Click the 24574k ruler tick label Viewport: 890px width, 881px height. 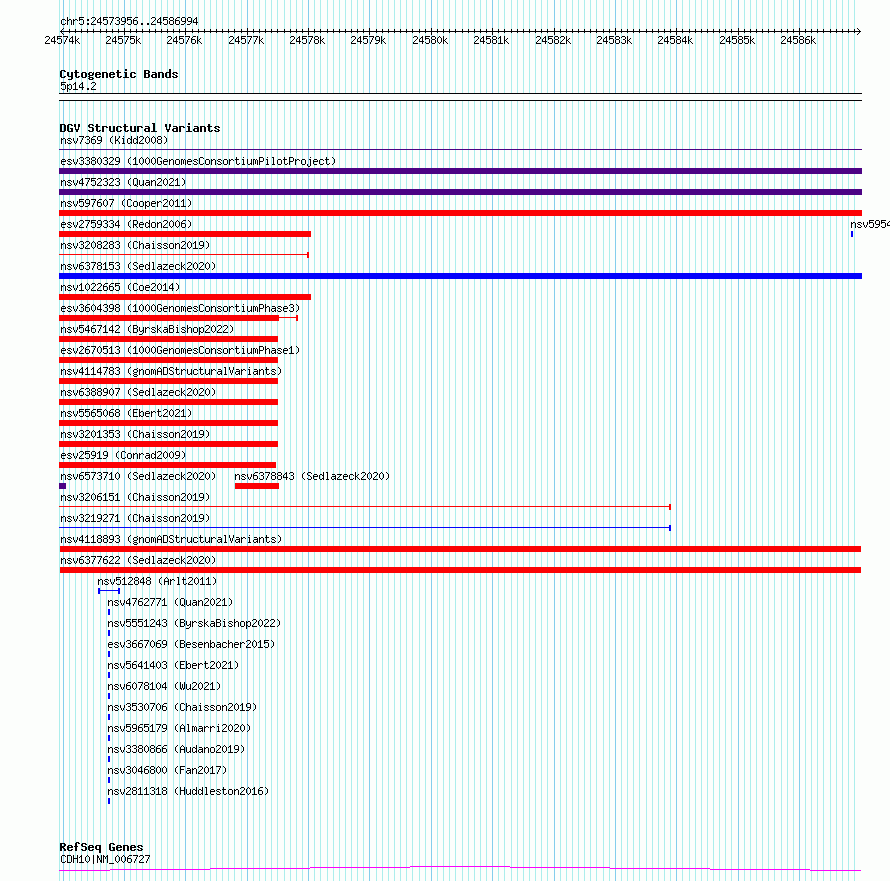coord(62,40)
